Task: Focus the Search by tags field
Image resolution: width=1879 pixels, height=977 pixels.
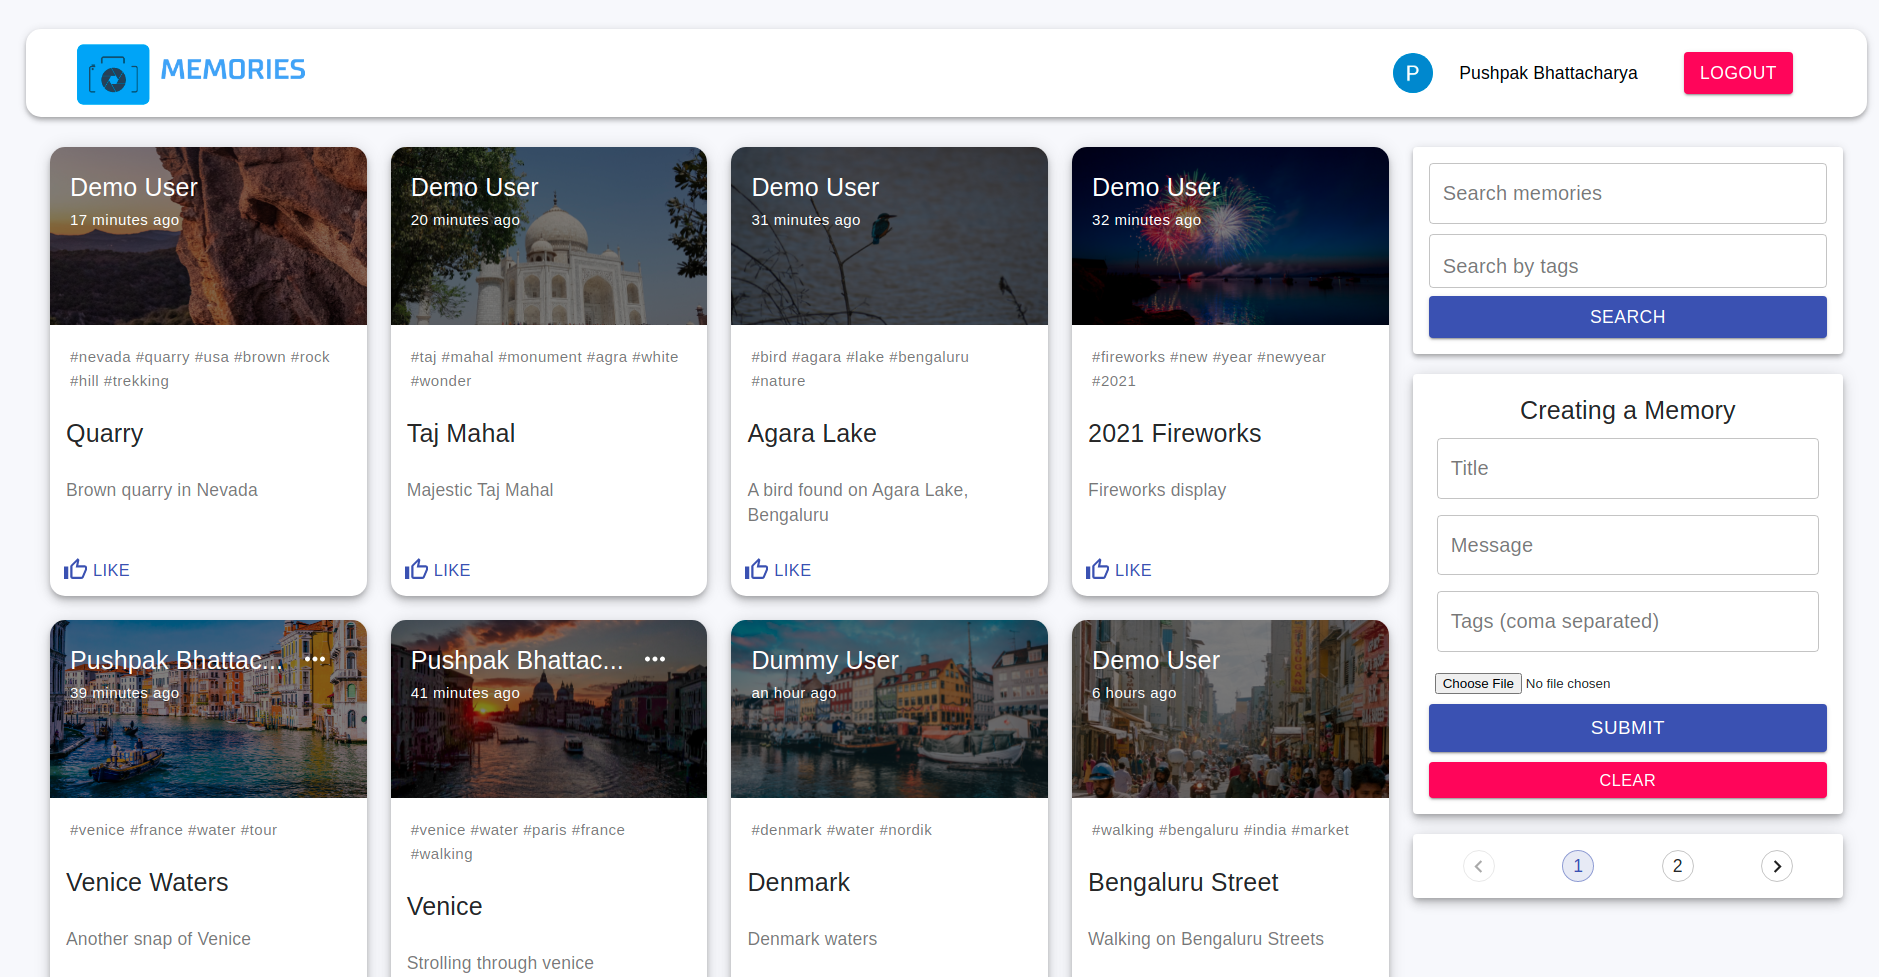Action: coord(1628,261)
